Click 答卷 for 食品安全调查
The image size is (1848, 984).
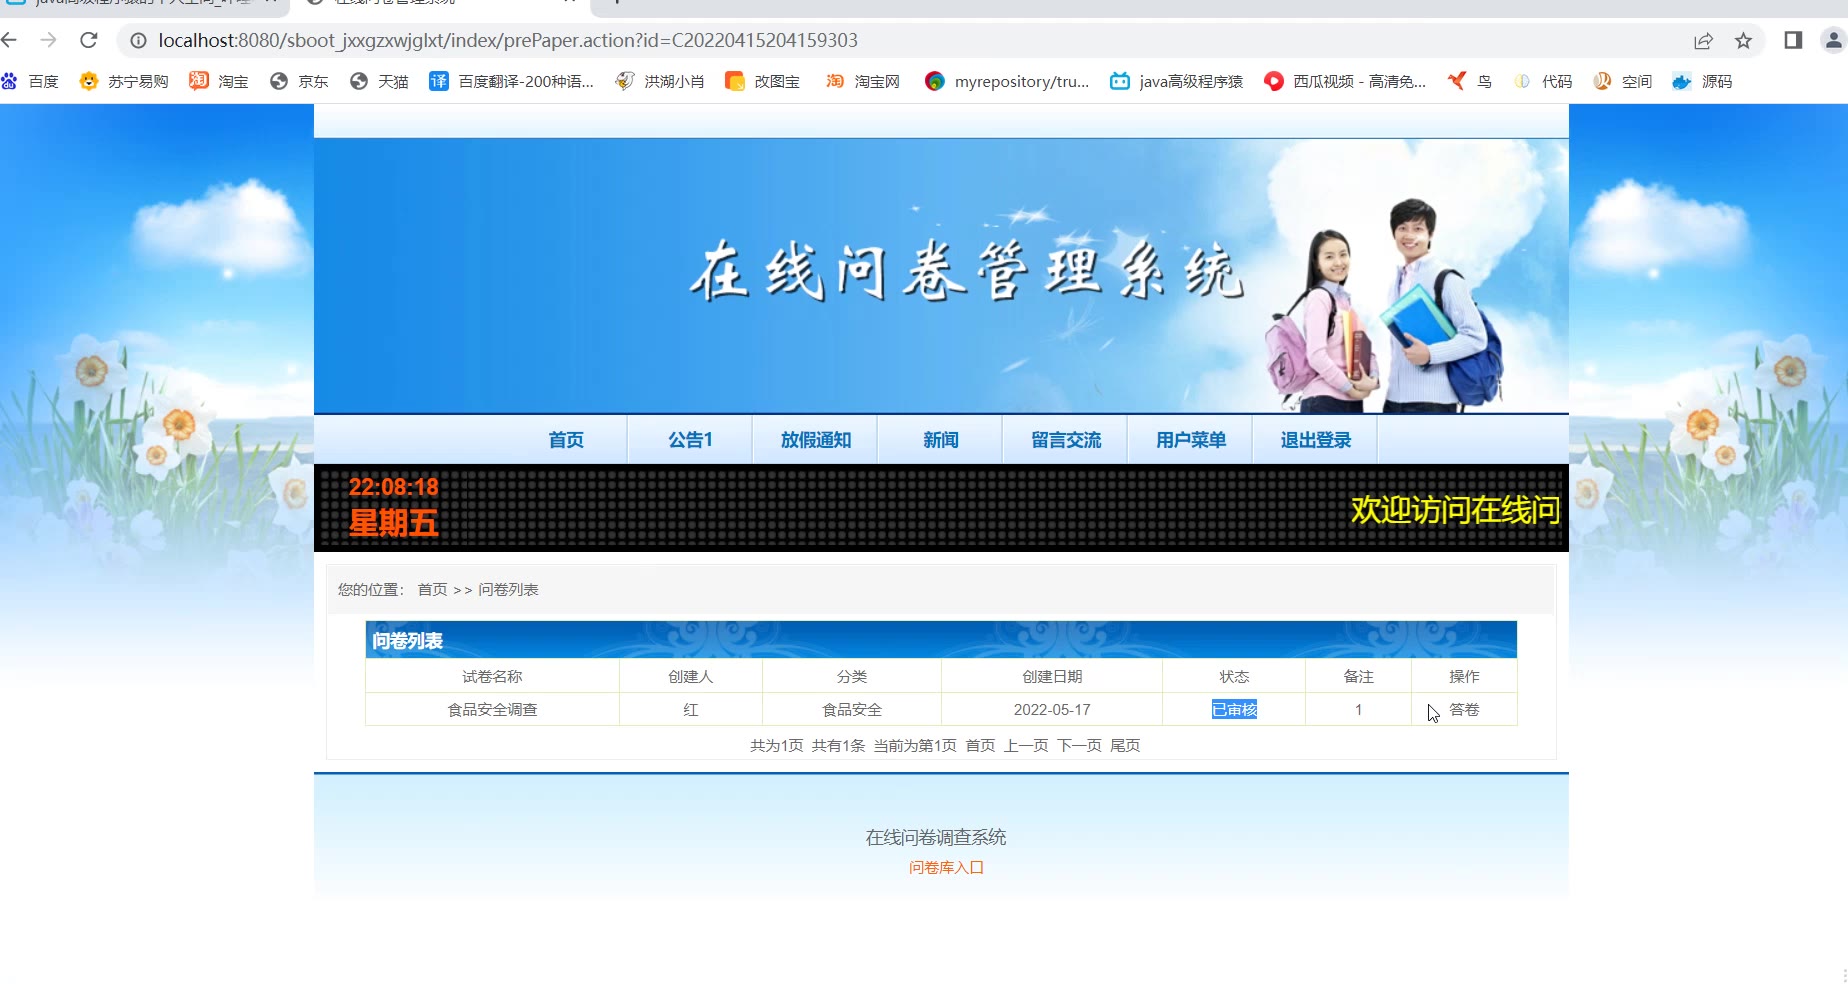click(x=1464, y=710)
